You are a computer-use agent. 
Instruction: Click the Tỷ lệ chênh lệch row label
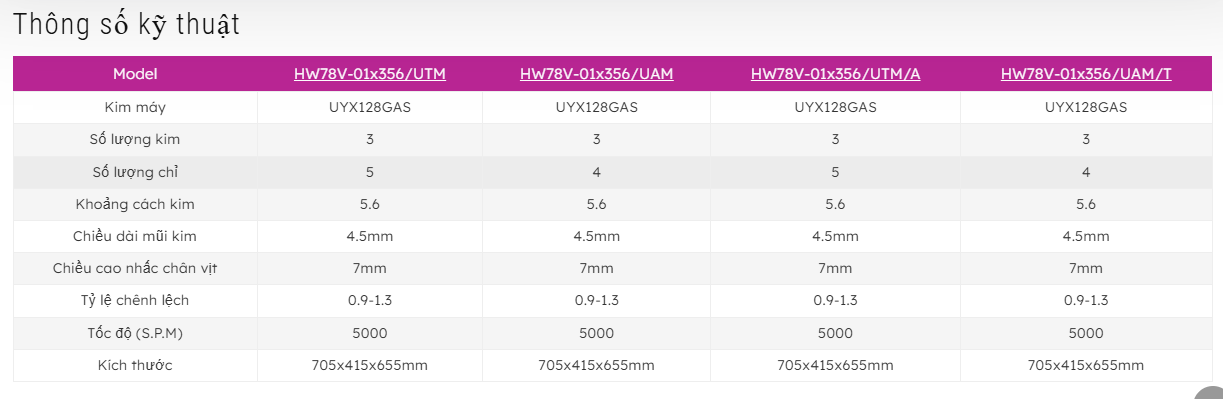pyautogui.click(x=135, y=300)
